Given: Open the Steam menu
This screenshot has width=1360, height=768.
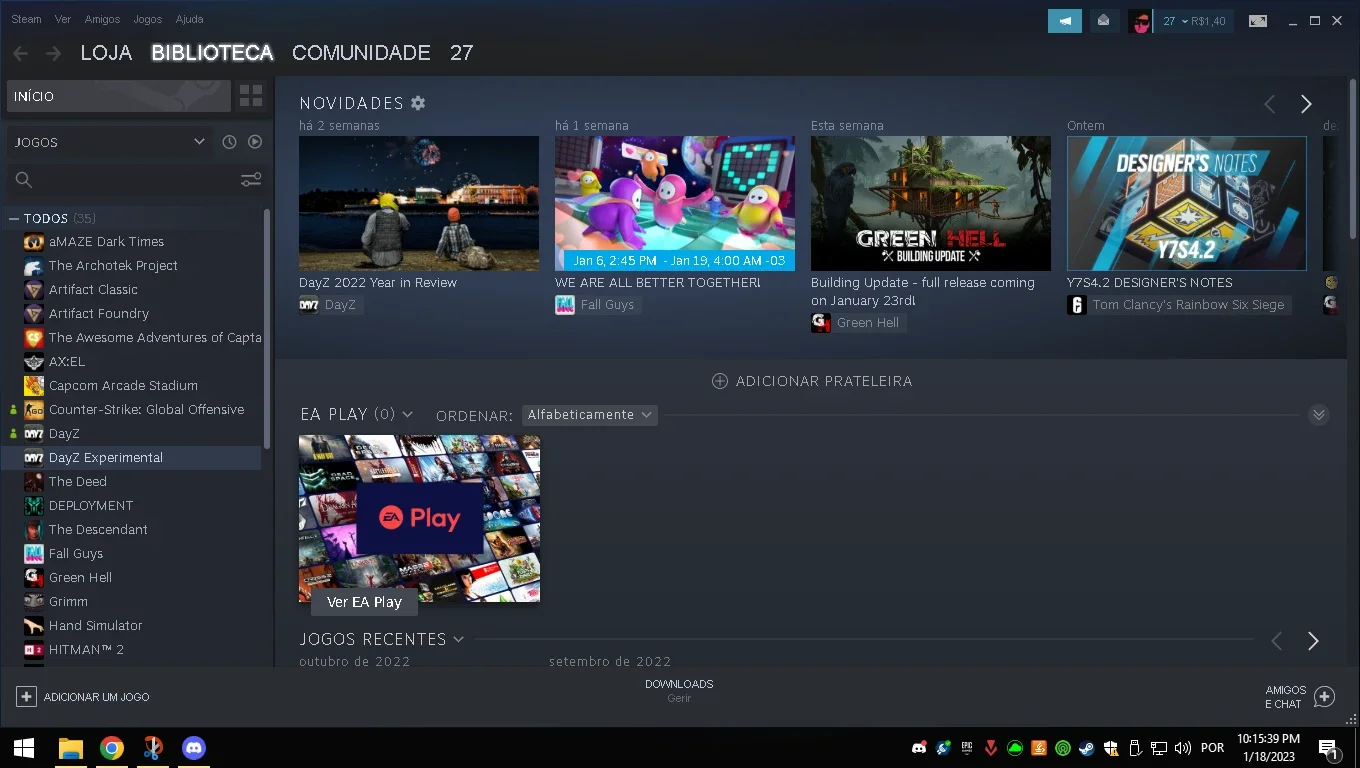Looking at the screenshot, I should pos(27,19).
